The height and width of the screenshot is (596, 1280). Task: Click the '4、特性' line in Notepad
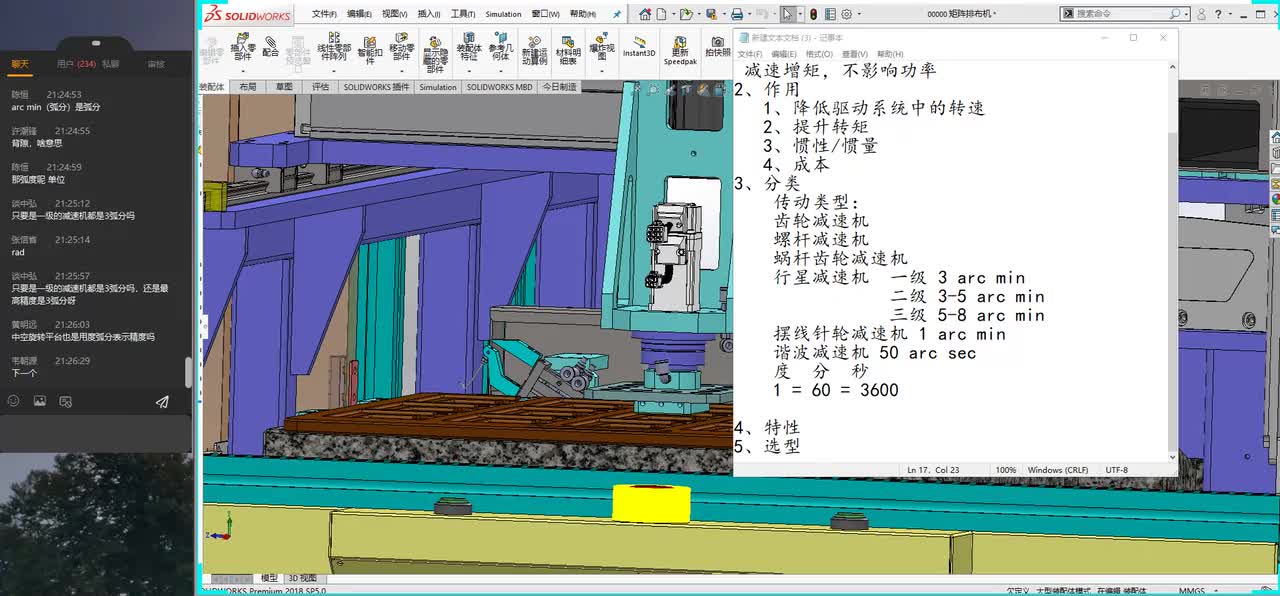click(x=767, y=428)
